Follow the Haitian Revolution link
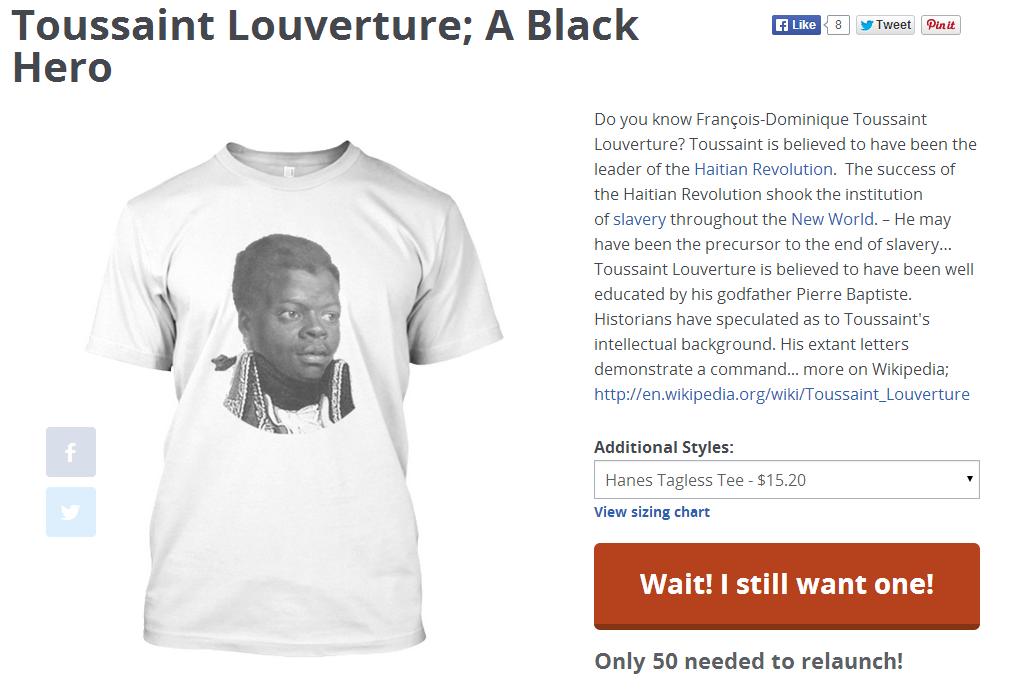This screenshot has width=1017, height=676. (x=763, y=169)
